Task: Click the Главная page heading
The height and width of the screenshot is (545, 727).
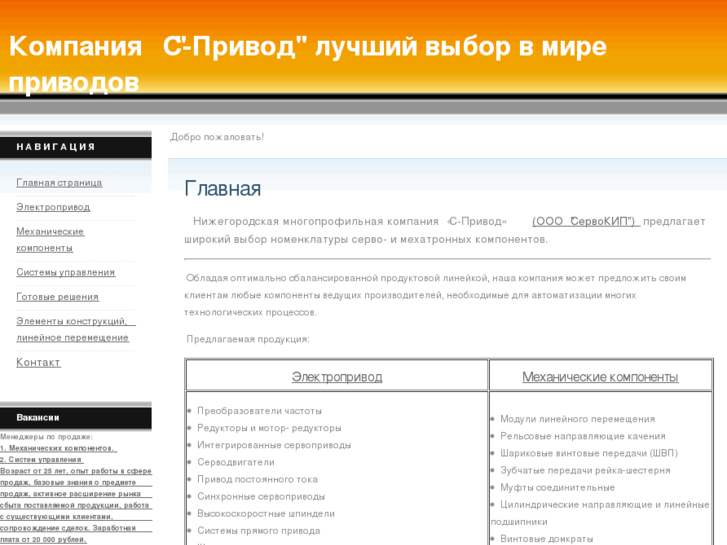Action: [223, 189]
